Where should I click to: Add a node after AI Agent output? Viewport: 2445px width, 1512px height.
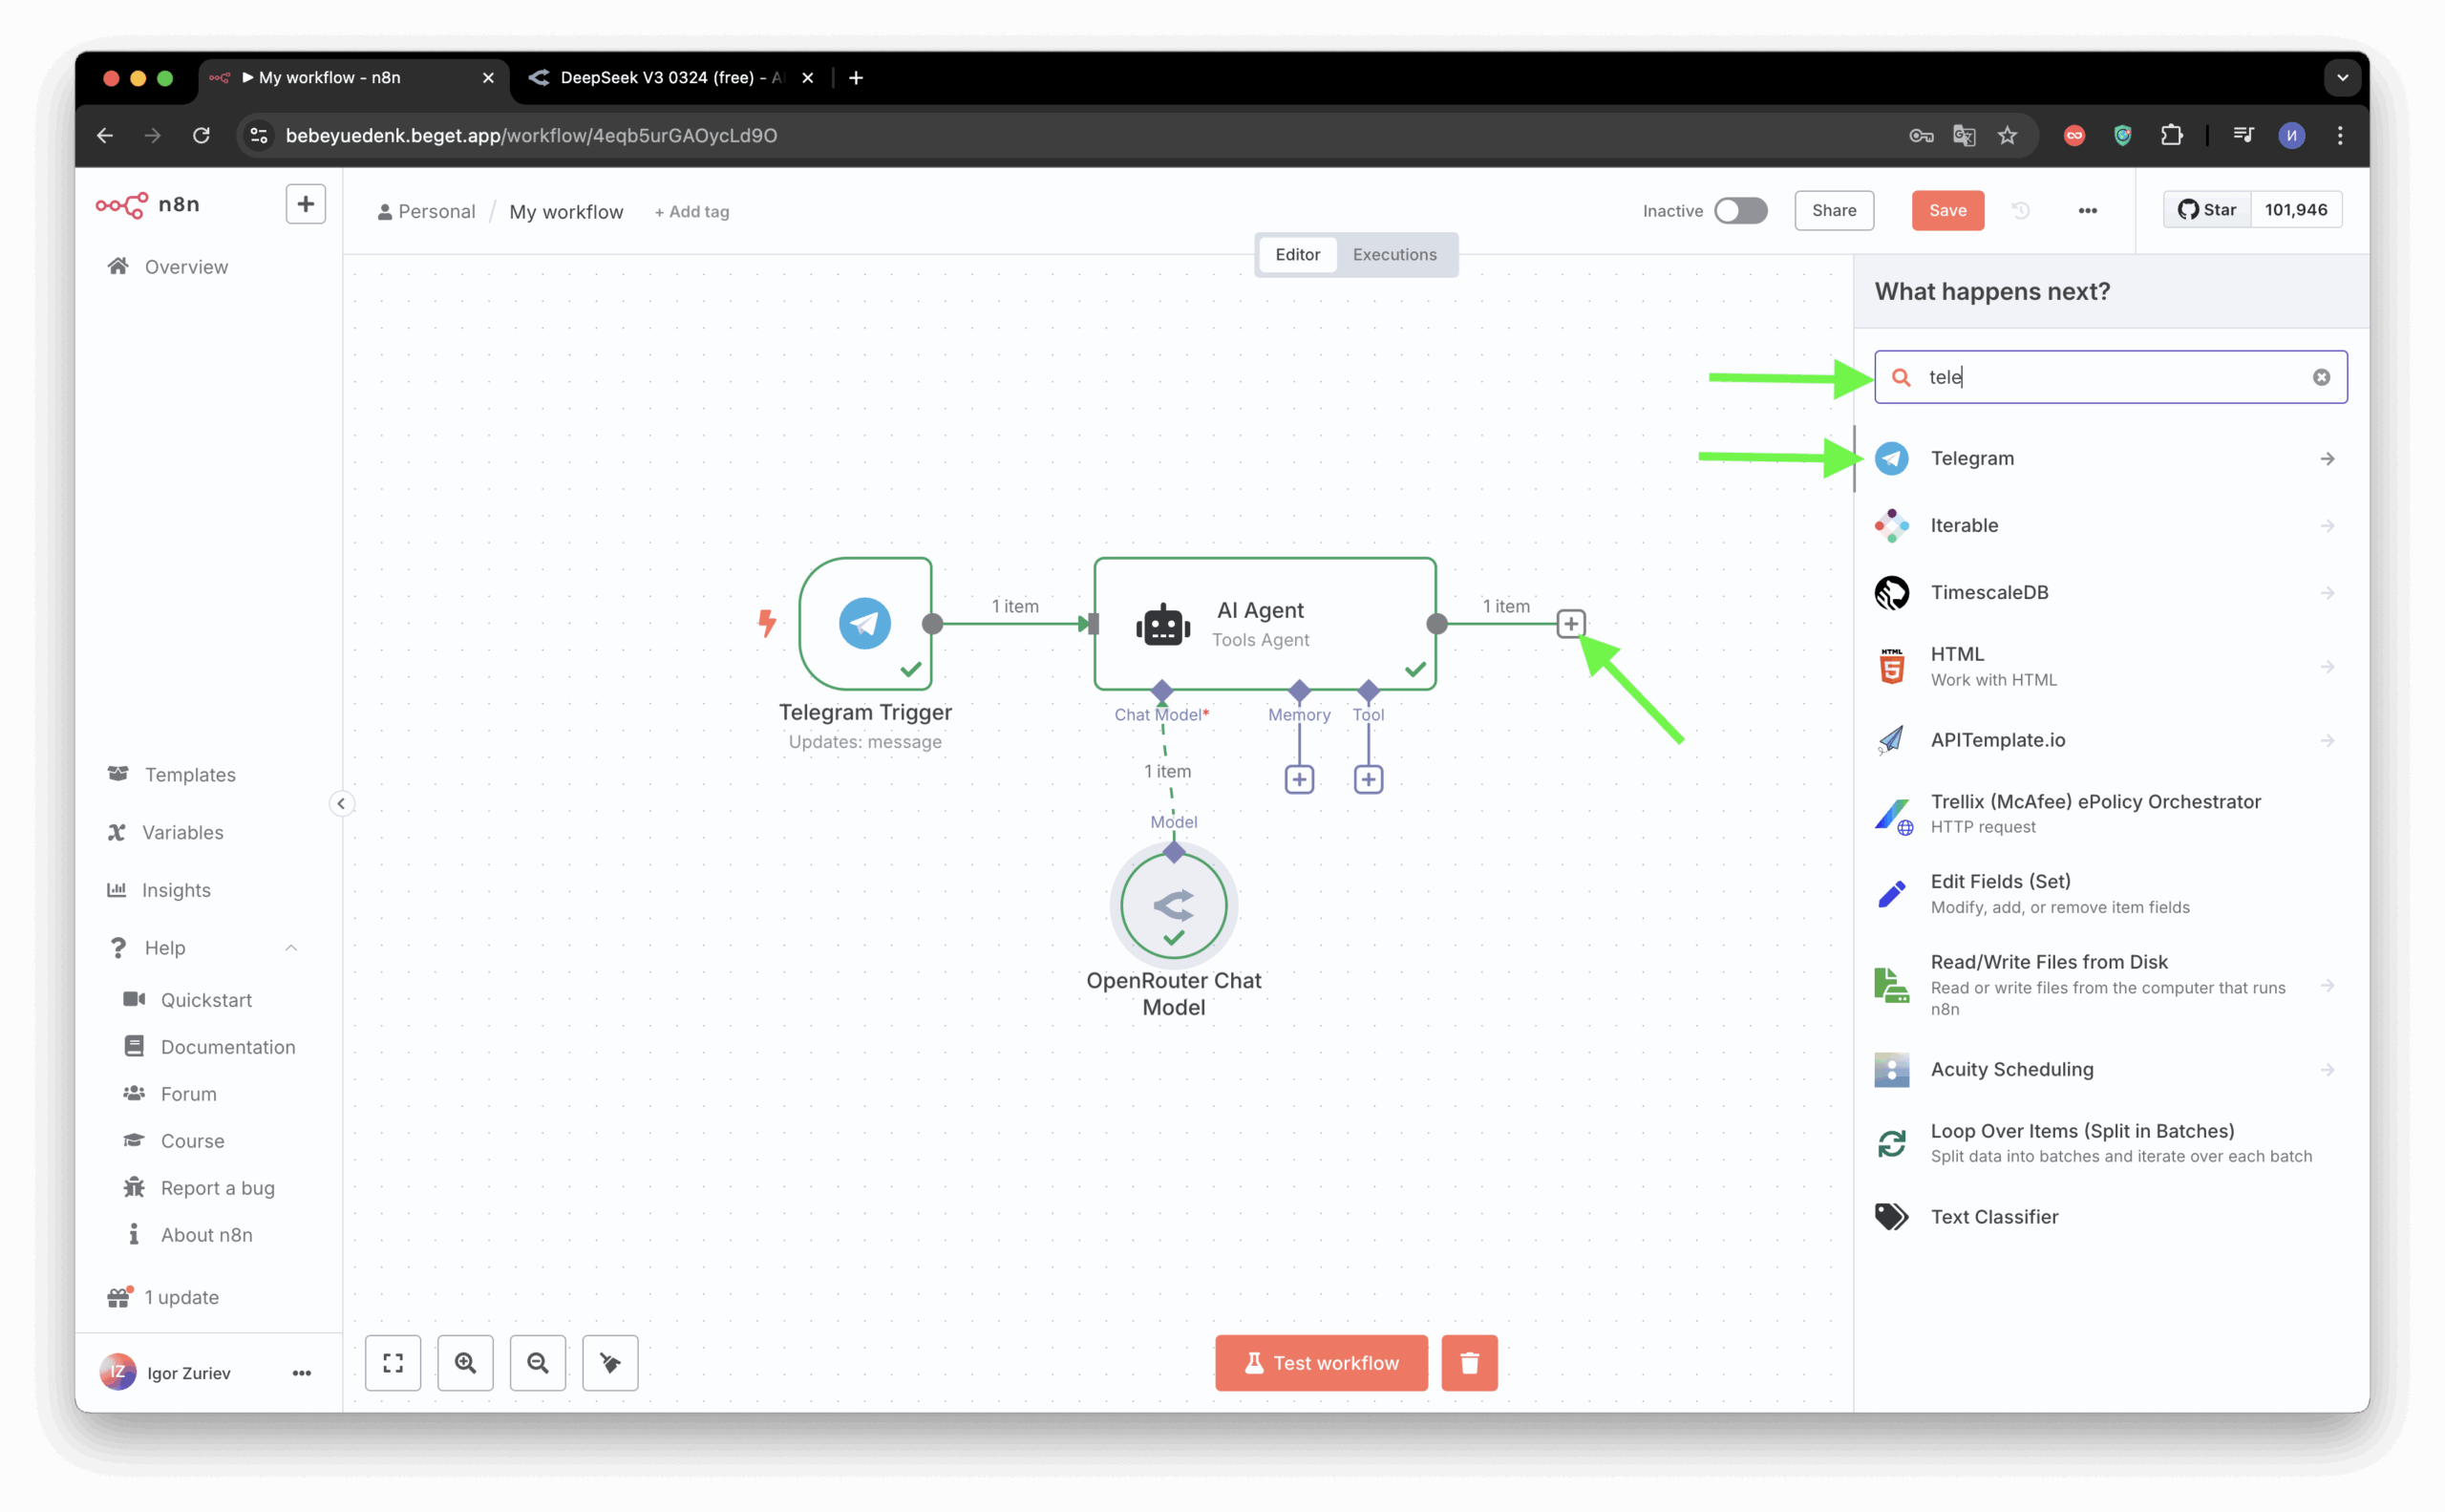tap(1570, 624)
